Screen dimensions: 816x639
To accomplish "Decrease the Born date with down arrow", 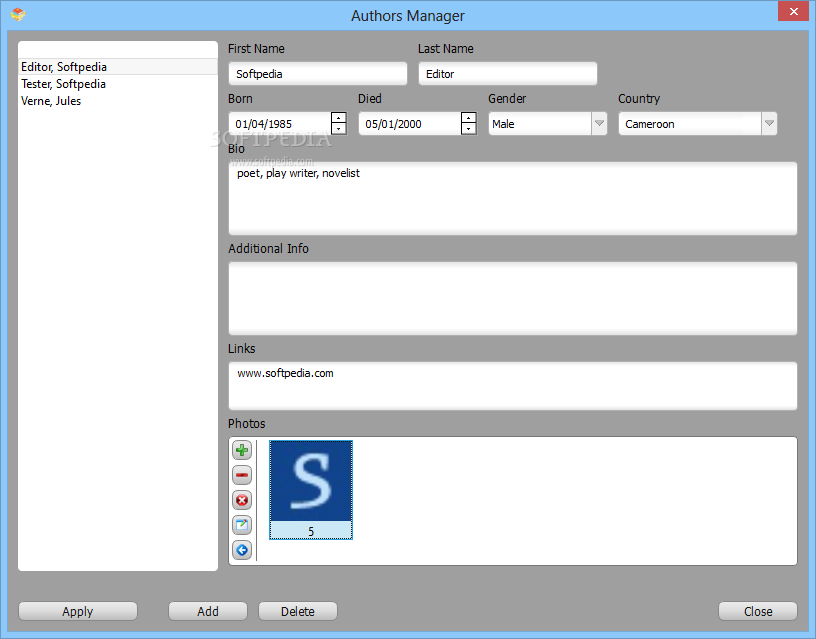I will [339, 129].
